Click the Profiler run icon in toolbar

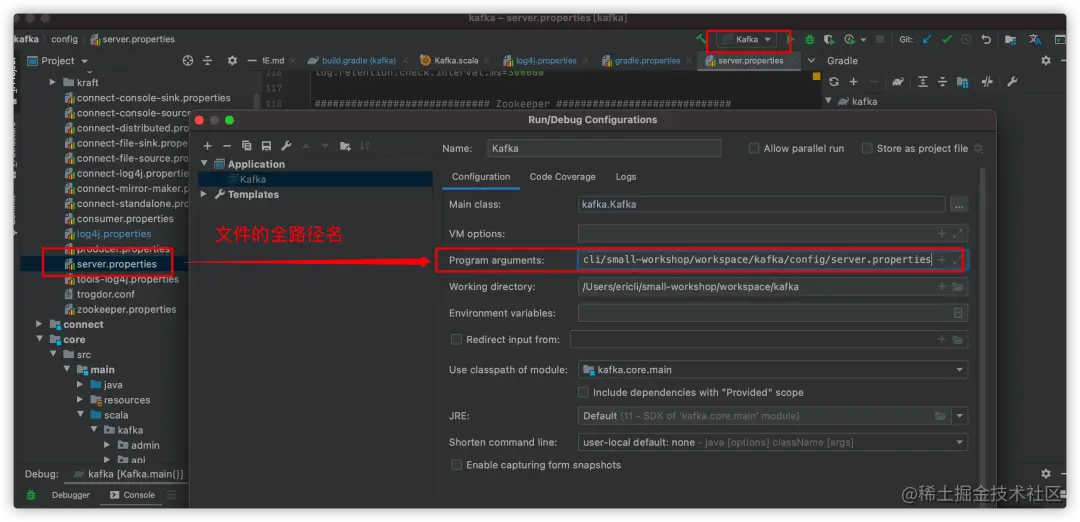click(850, 40)
